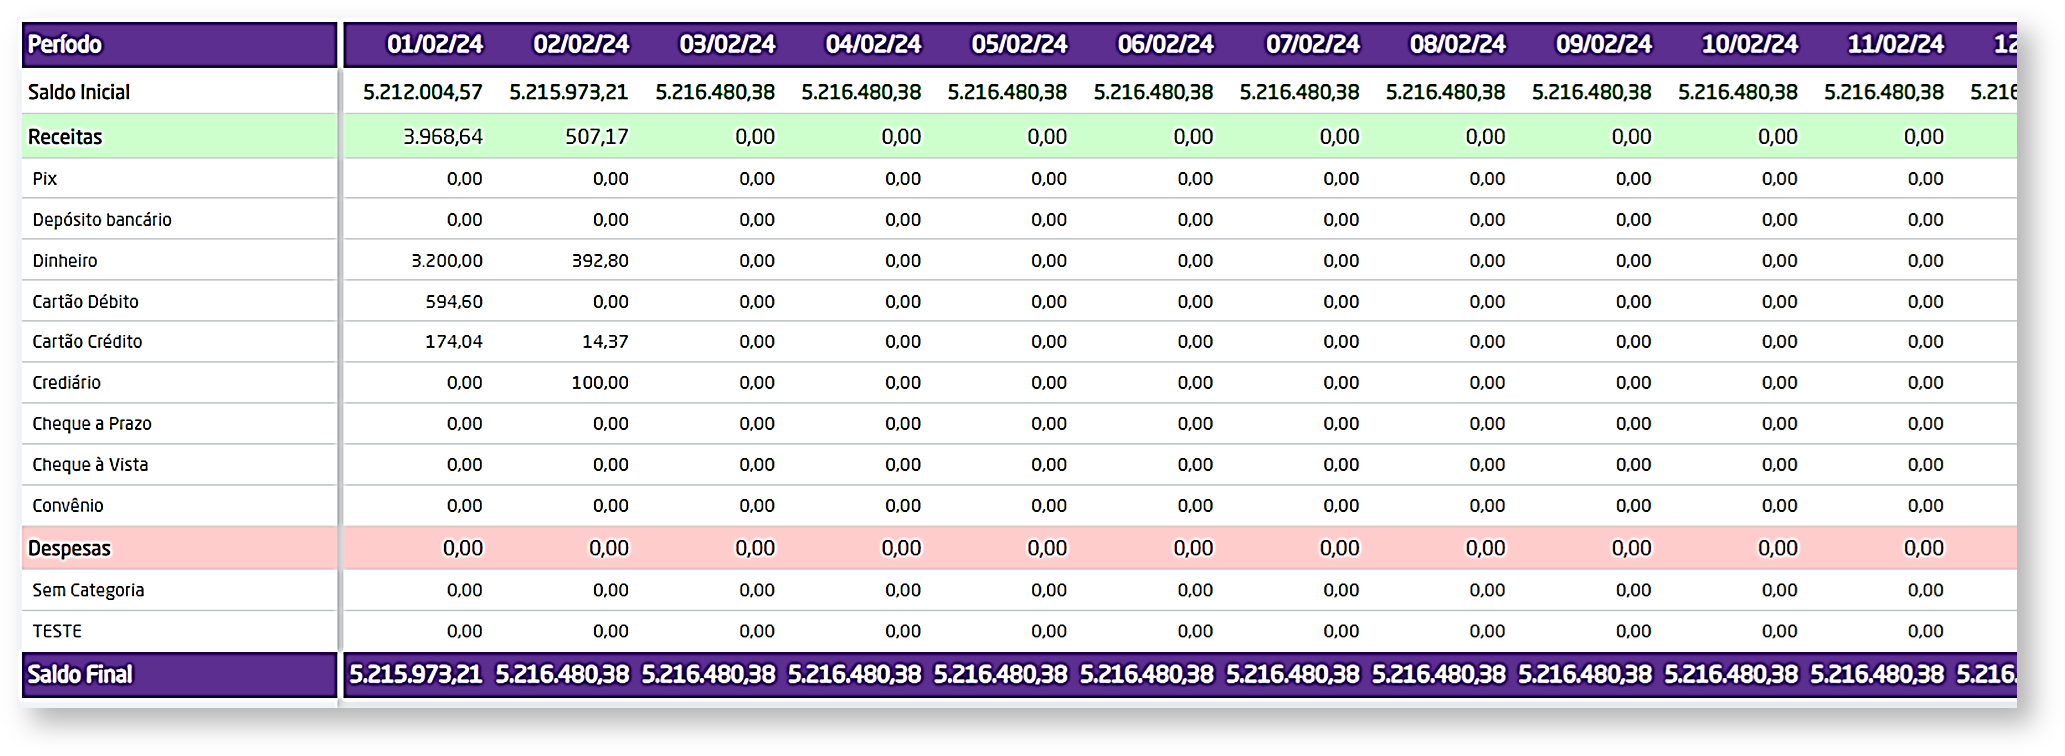Select Saldo Final value under 02/02/24

pyautogui.click(x=562, y=675)
